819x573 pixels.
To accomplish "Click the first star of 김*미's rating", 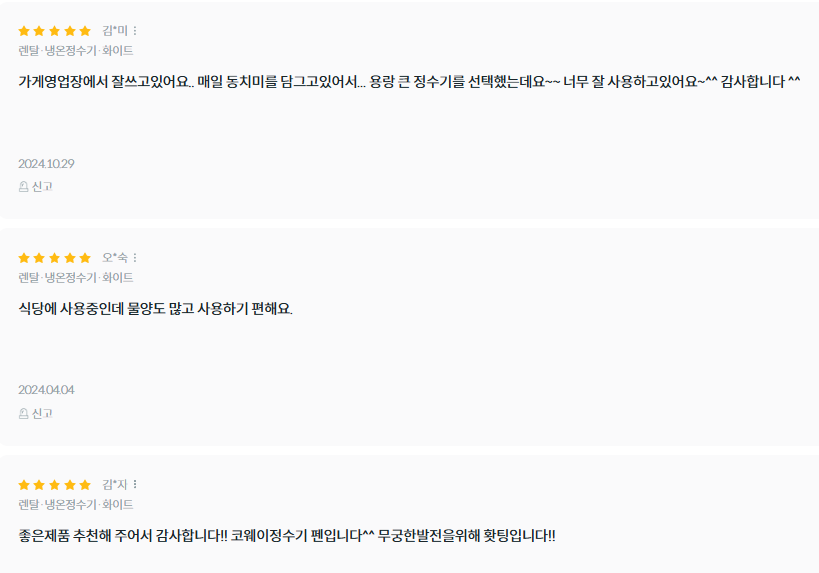I will [24, 31].
